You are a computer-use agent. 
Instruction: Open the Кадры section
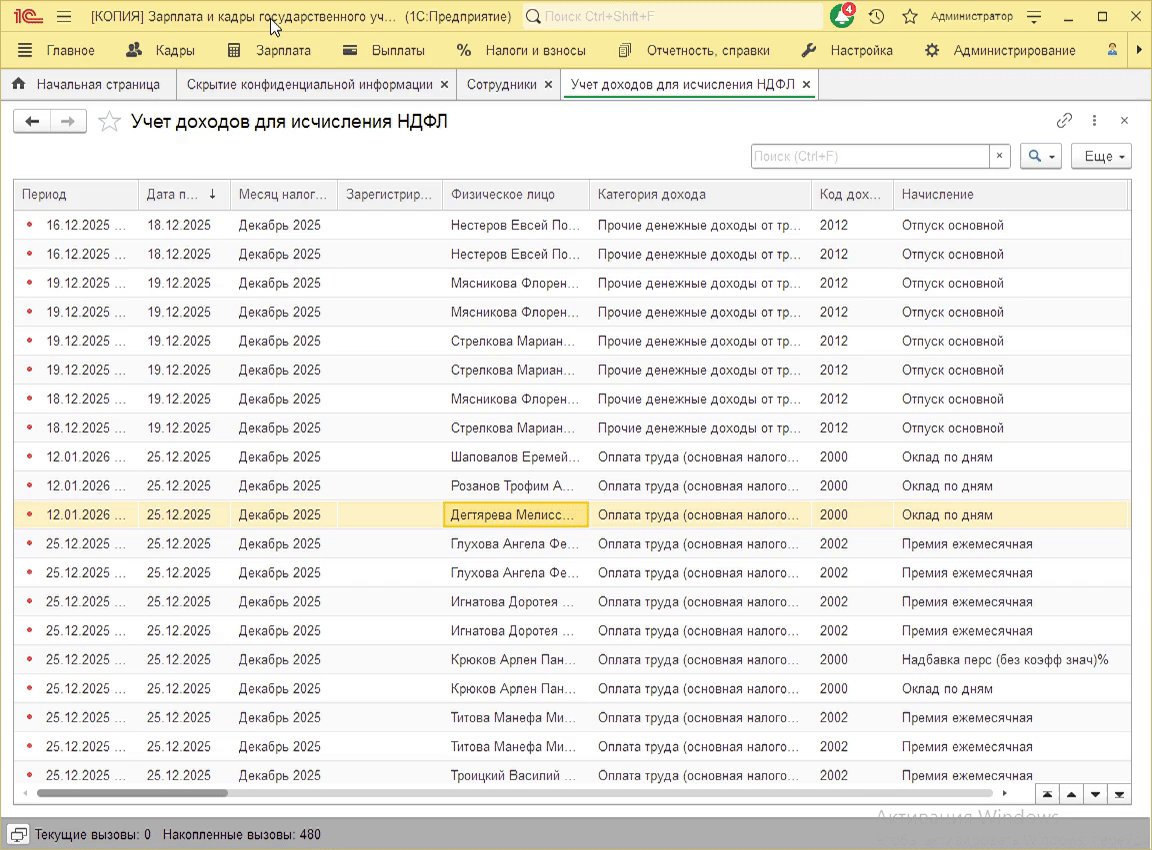click(160, 50)
